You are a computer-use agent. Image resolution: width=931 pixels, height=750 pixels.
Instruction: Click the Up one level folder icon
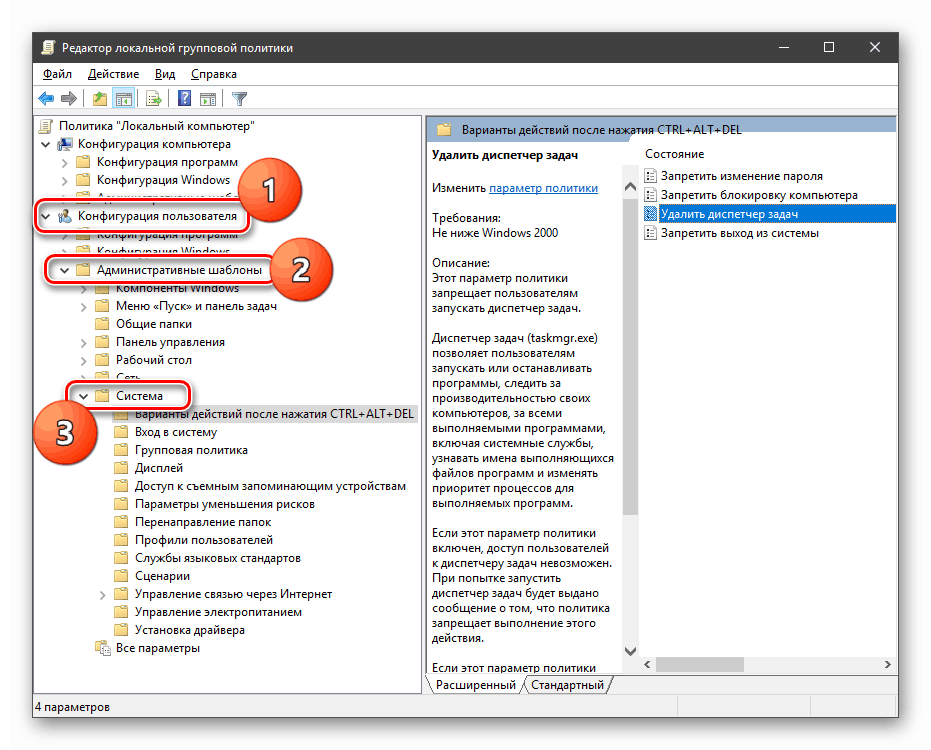[100, 99]
